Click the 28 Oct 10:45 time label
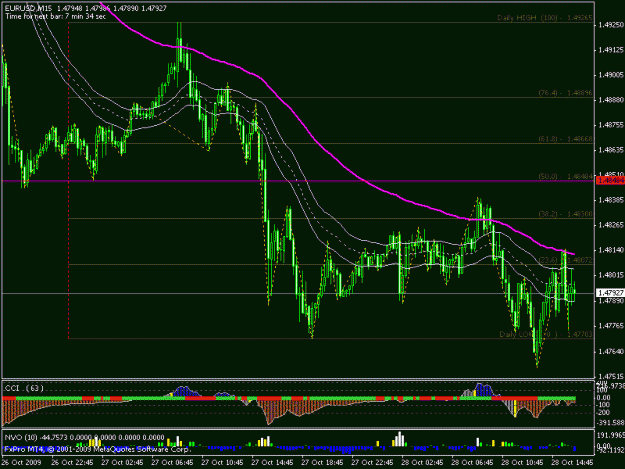Screen dimensions: 625x469 (x=522, y=463)
